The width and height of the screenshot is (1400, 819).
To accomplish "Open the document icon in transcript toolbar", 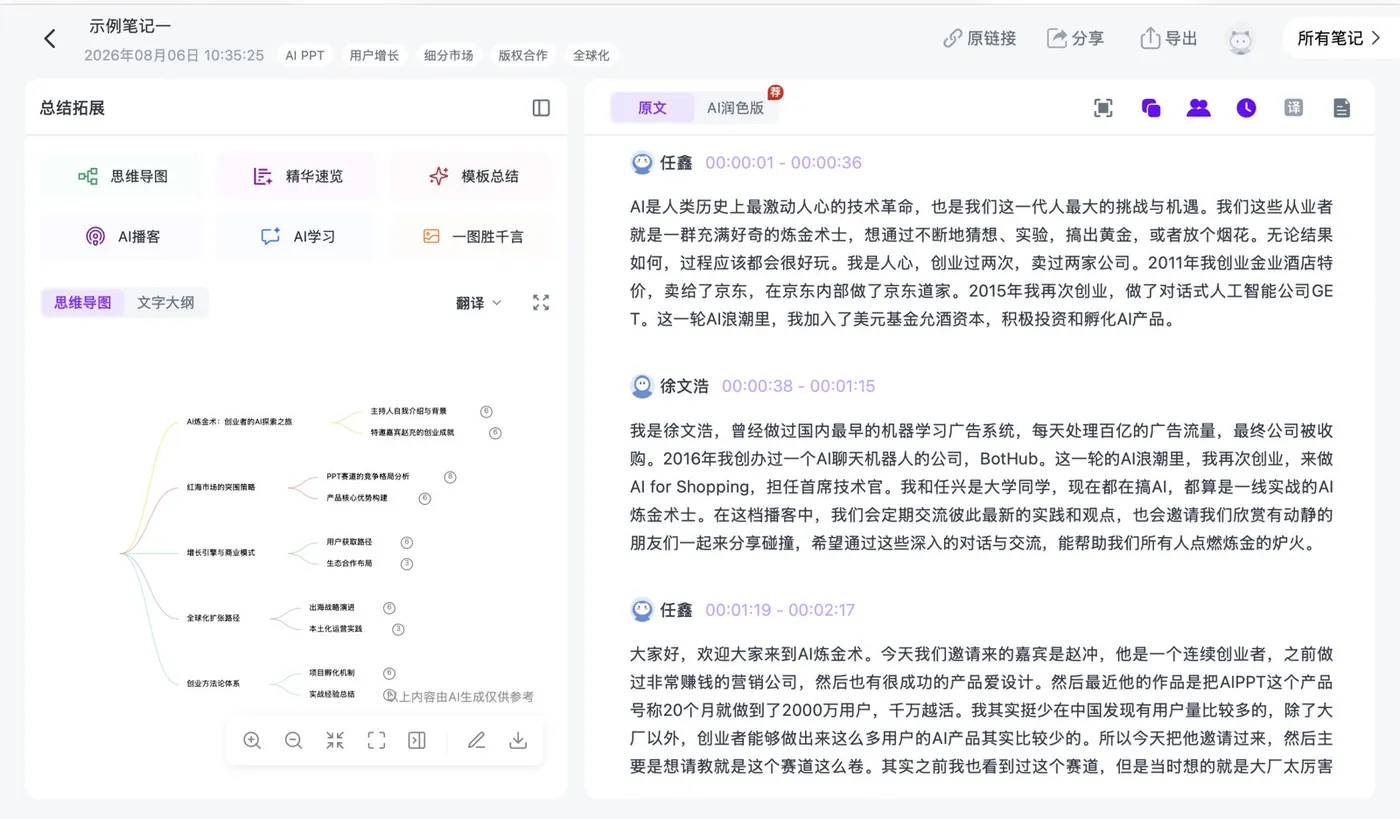I will (1342, 108).
